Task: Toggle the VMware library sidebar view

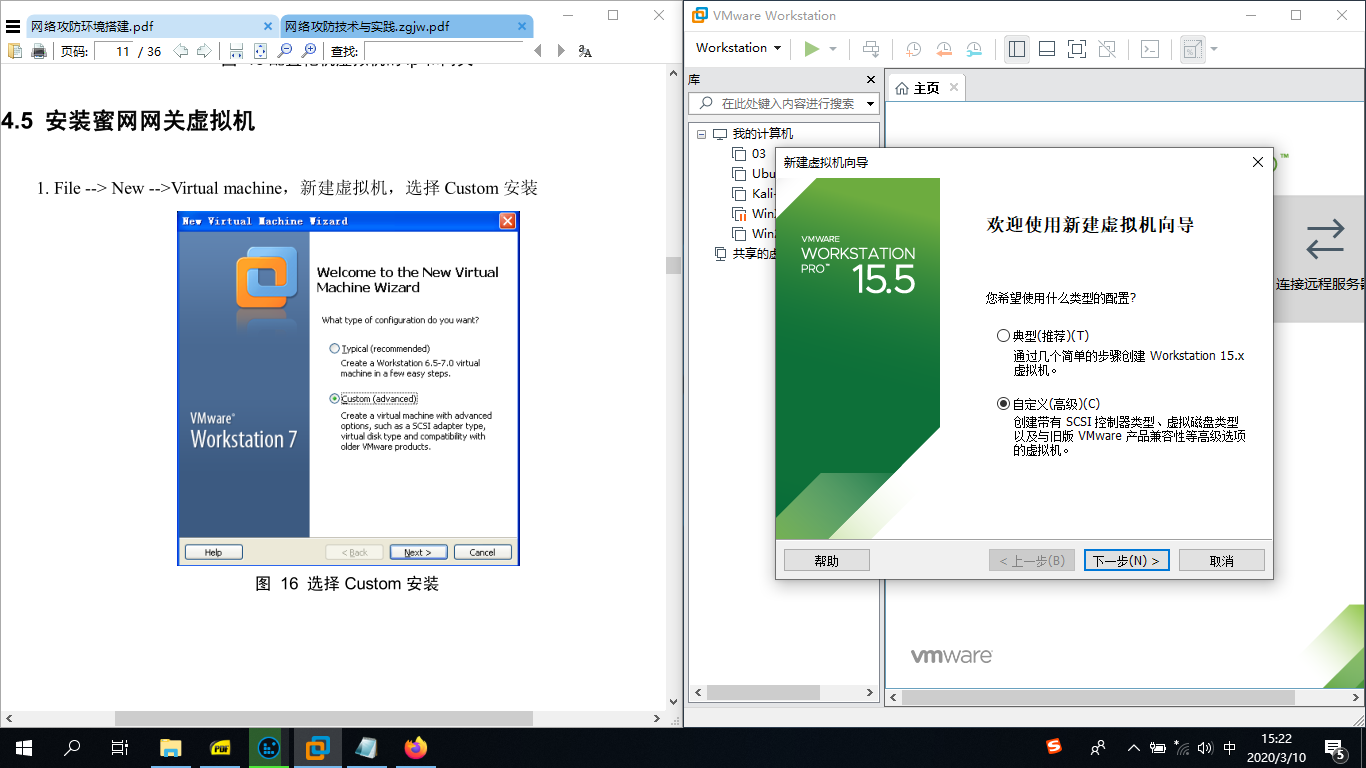Action: click(x=1017, y=48)
